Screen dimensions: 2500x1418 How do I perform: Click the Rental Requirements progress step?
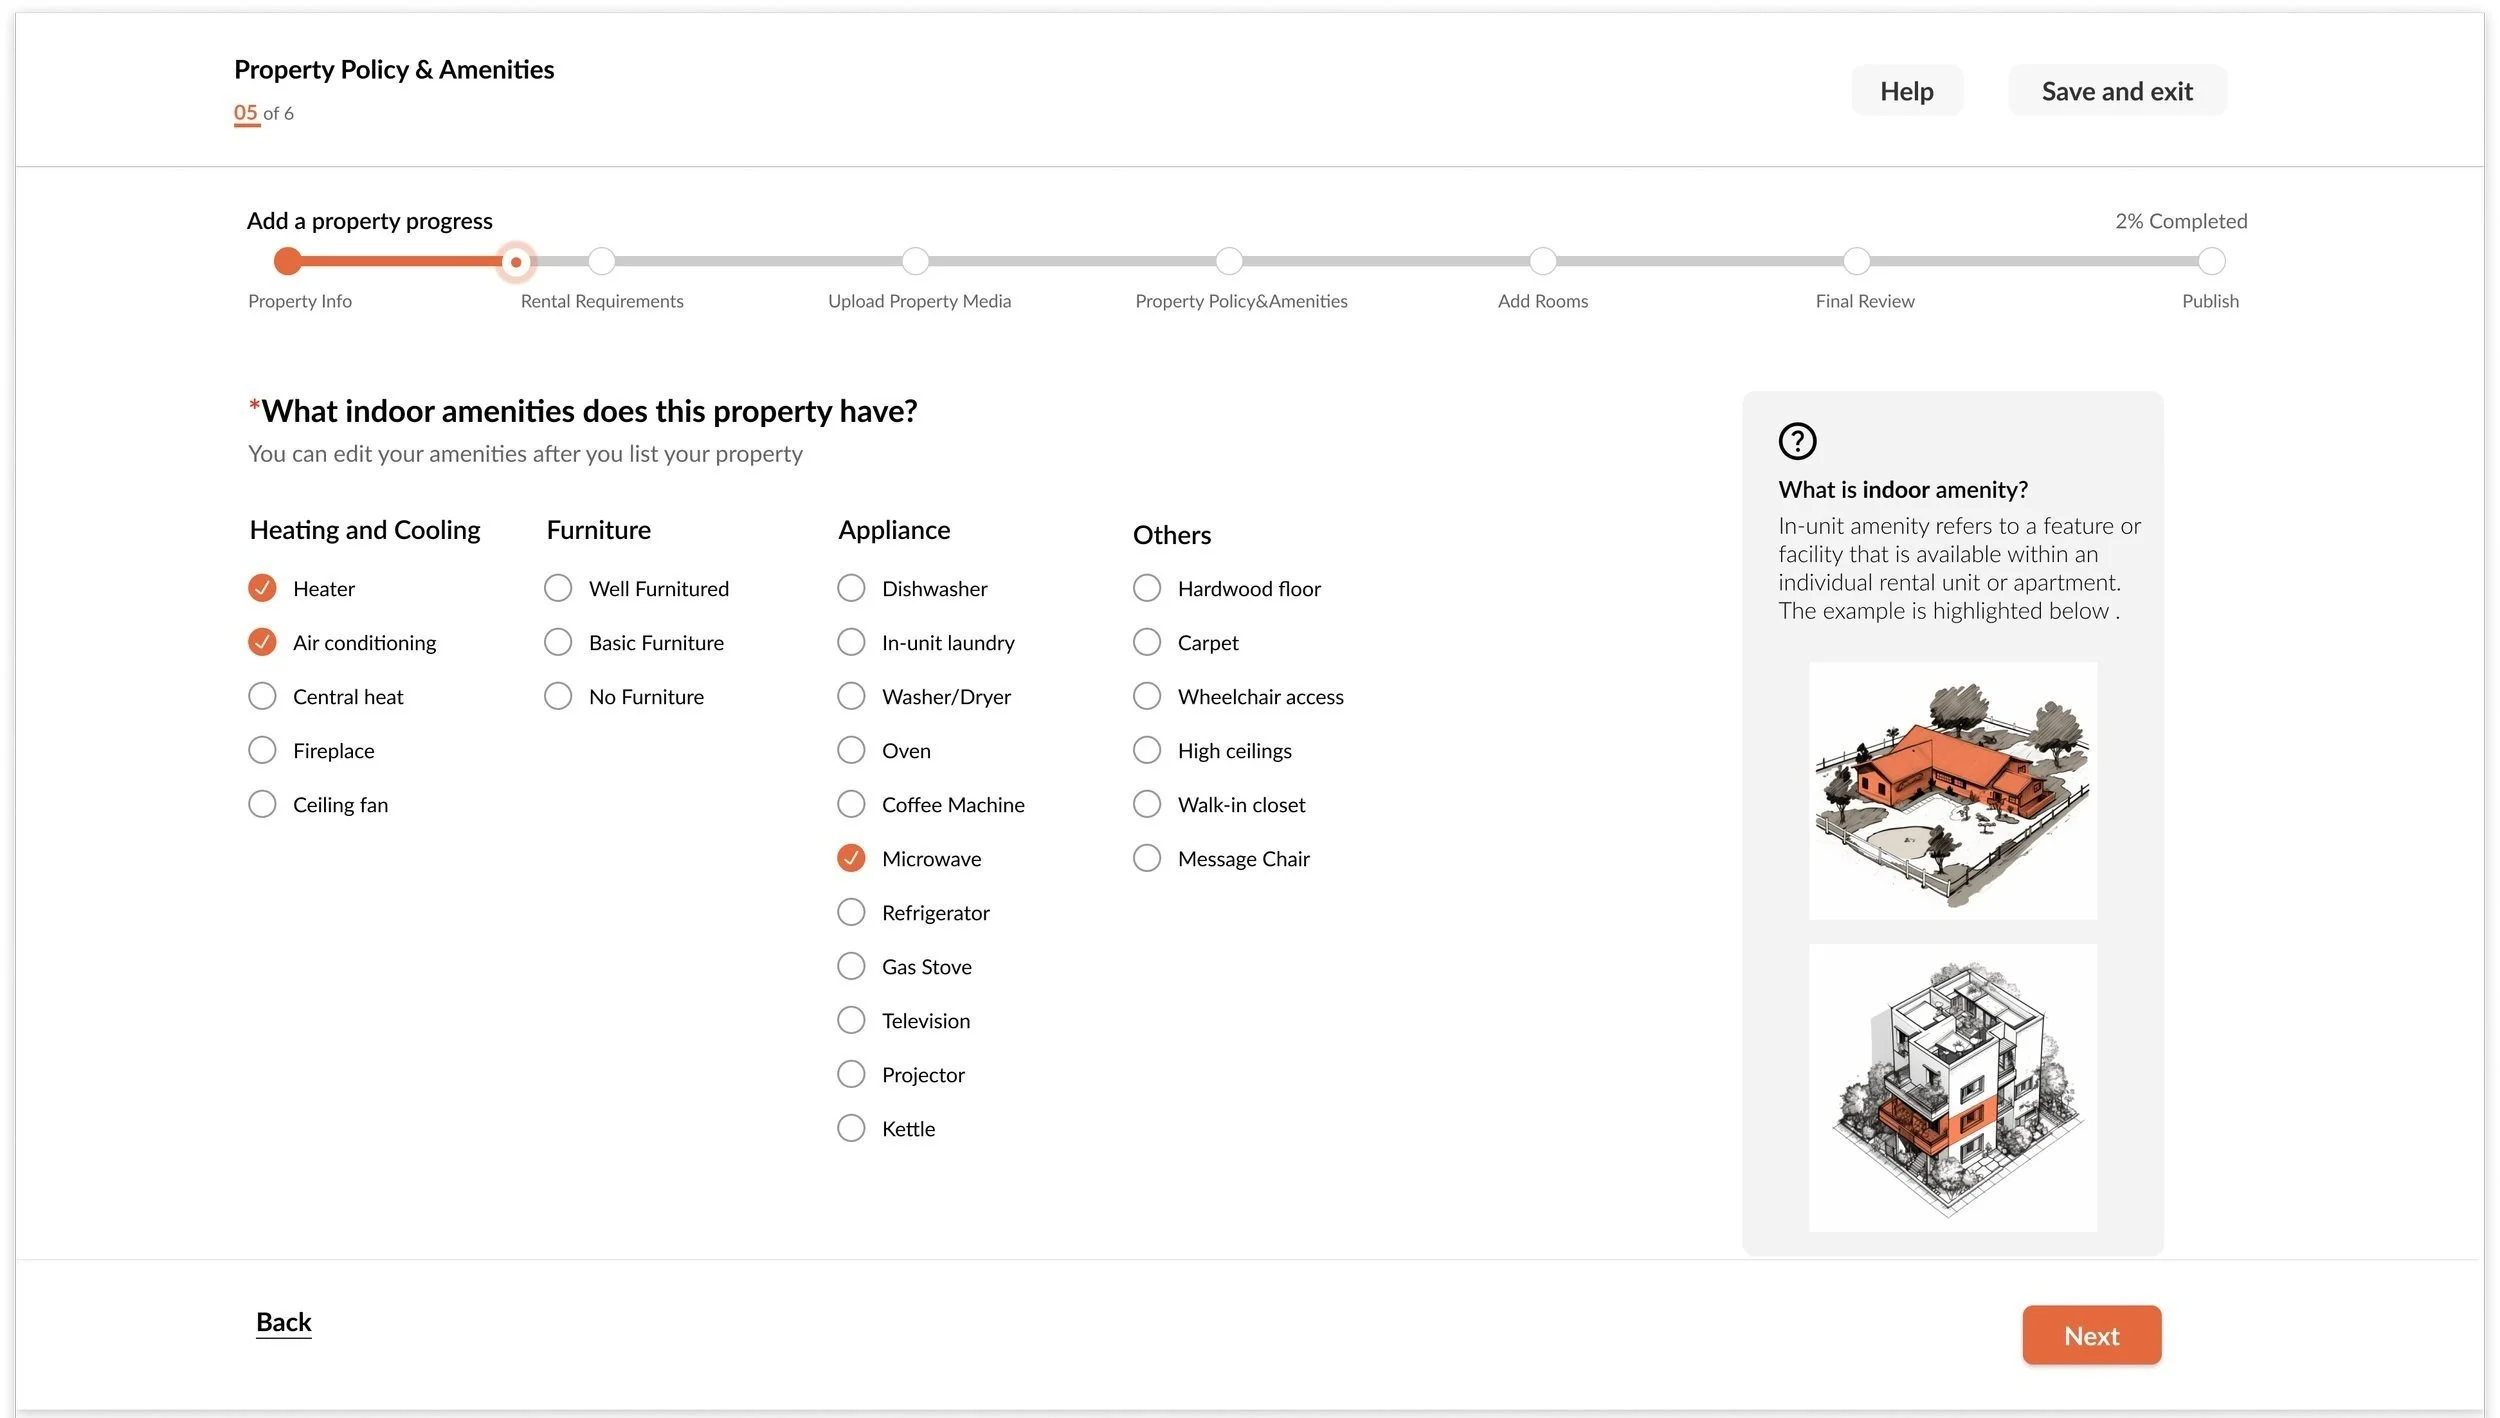click(x=601, y=261)
